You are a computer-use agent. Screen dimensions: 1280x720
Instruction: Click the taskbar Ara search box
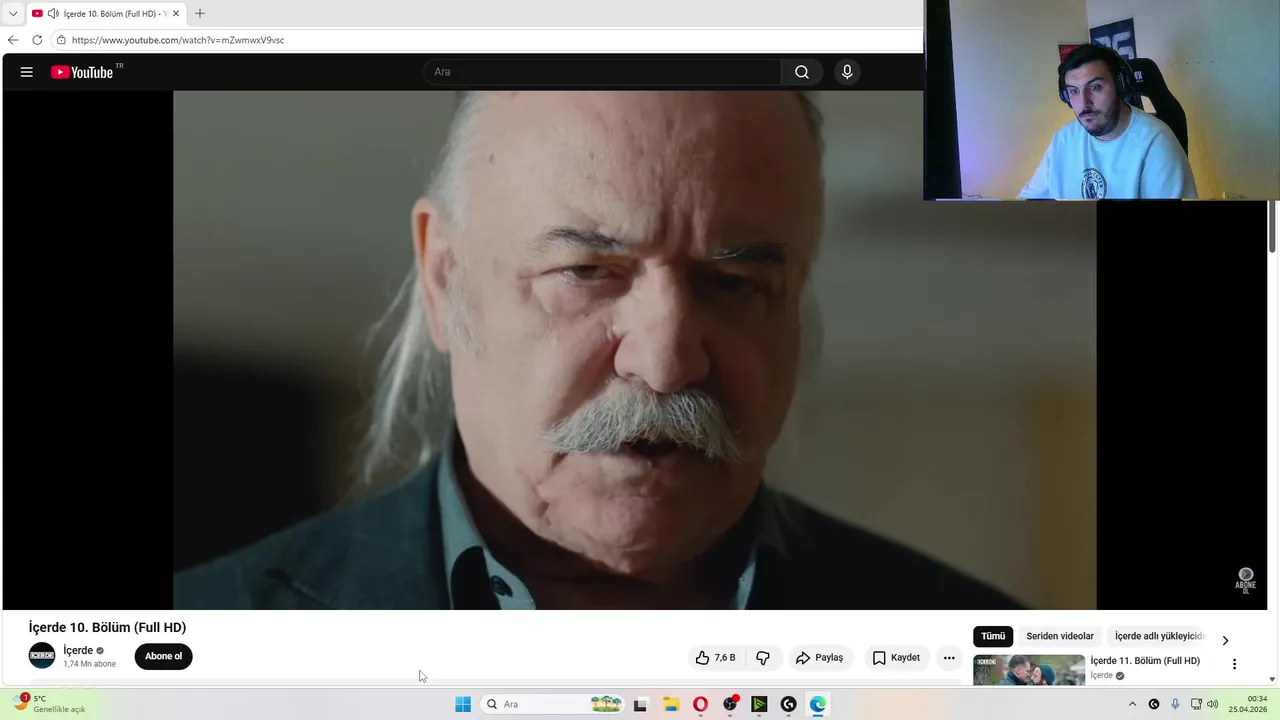(553, 704)
